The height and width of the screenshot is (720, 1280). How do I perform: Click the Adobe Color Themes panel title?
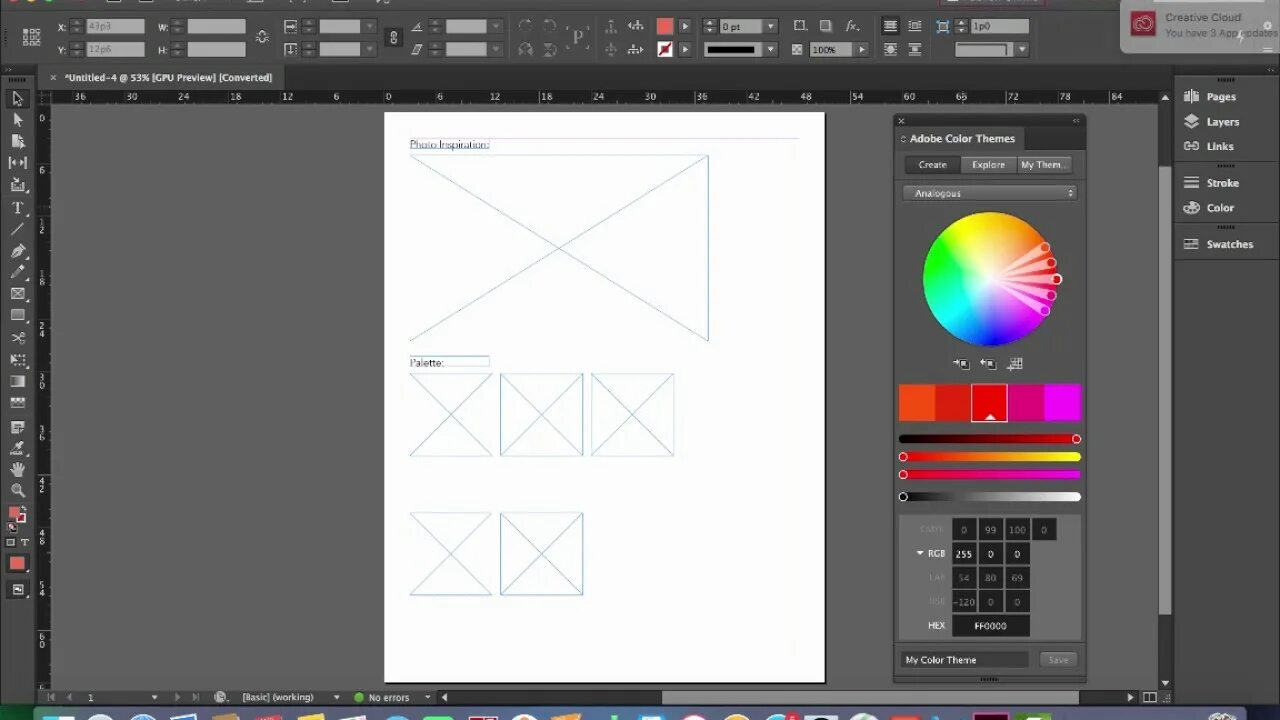click(962, 139)
